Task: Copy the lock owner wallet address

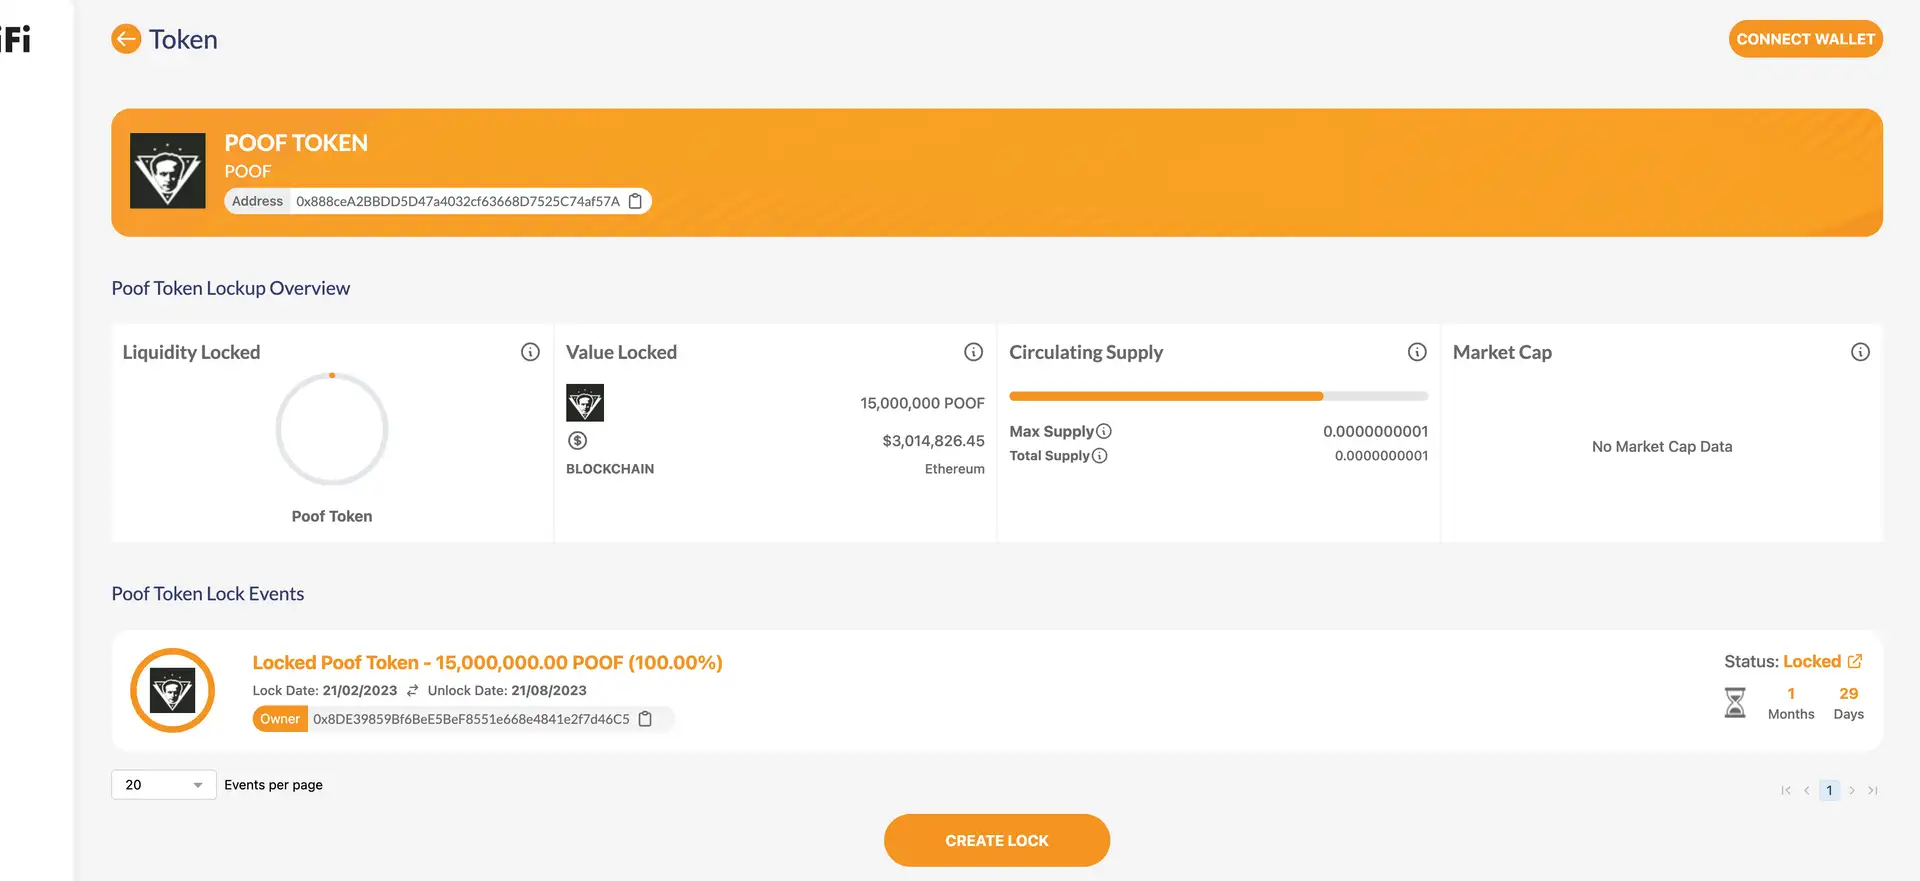Action: (645, 719)
